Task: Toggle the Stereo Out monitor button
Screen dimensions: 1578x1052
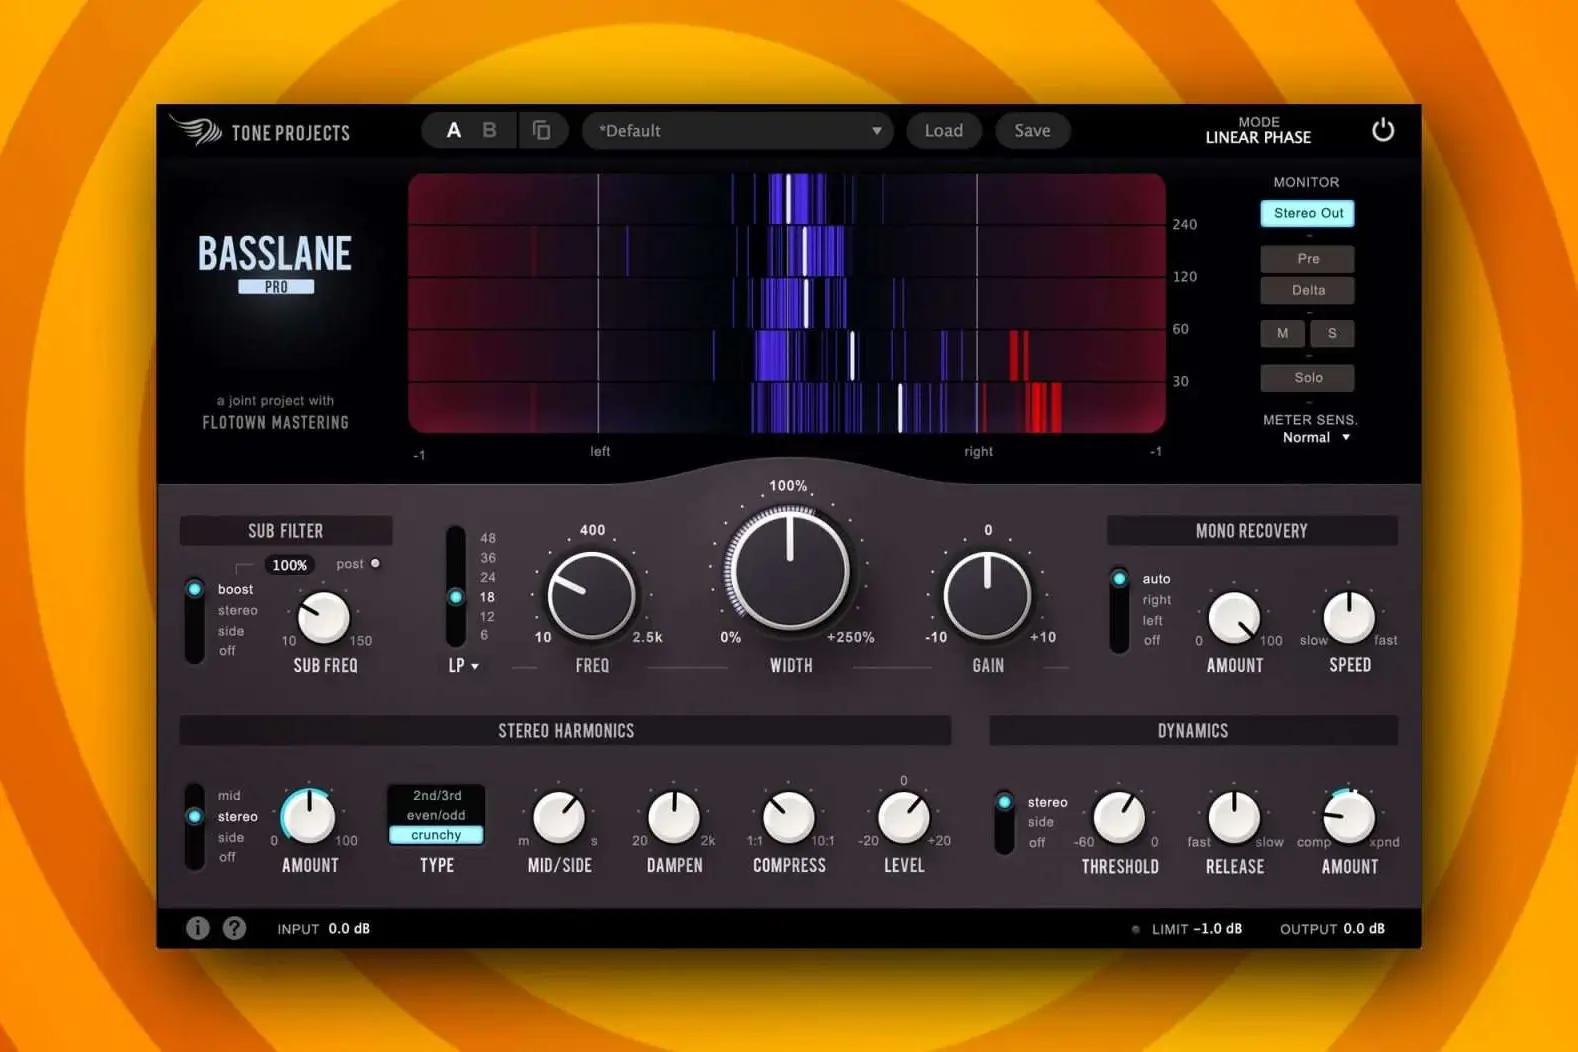Action: click(1308, 213)
